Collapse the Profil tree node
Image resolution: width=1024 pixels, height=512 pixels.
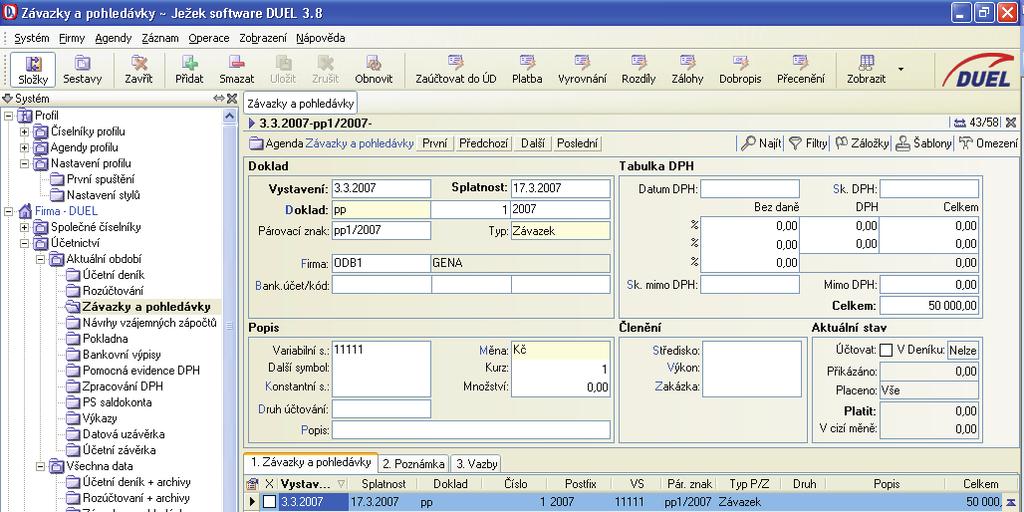coord(8,116)
